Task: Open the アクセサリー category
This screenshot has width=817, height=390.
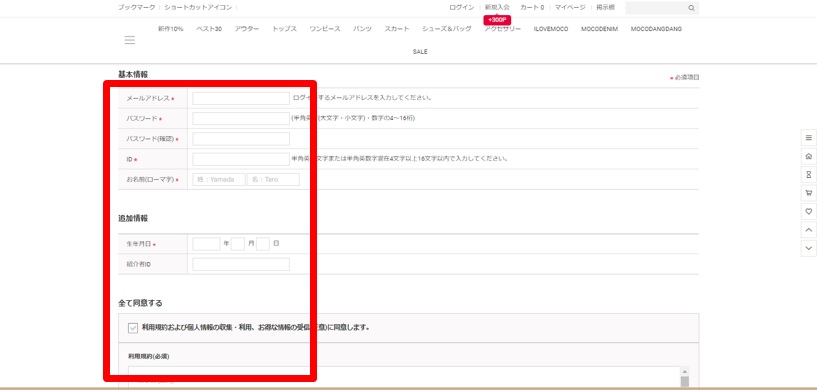Action: coord(502,29)
